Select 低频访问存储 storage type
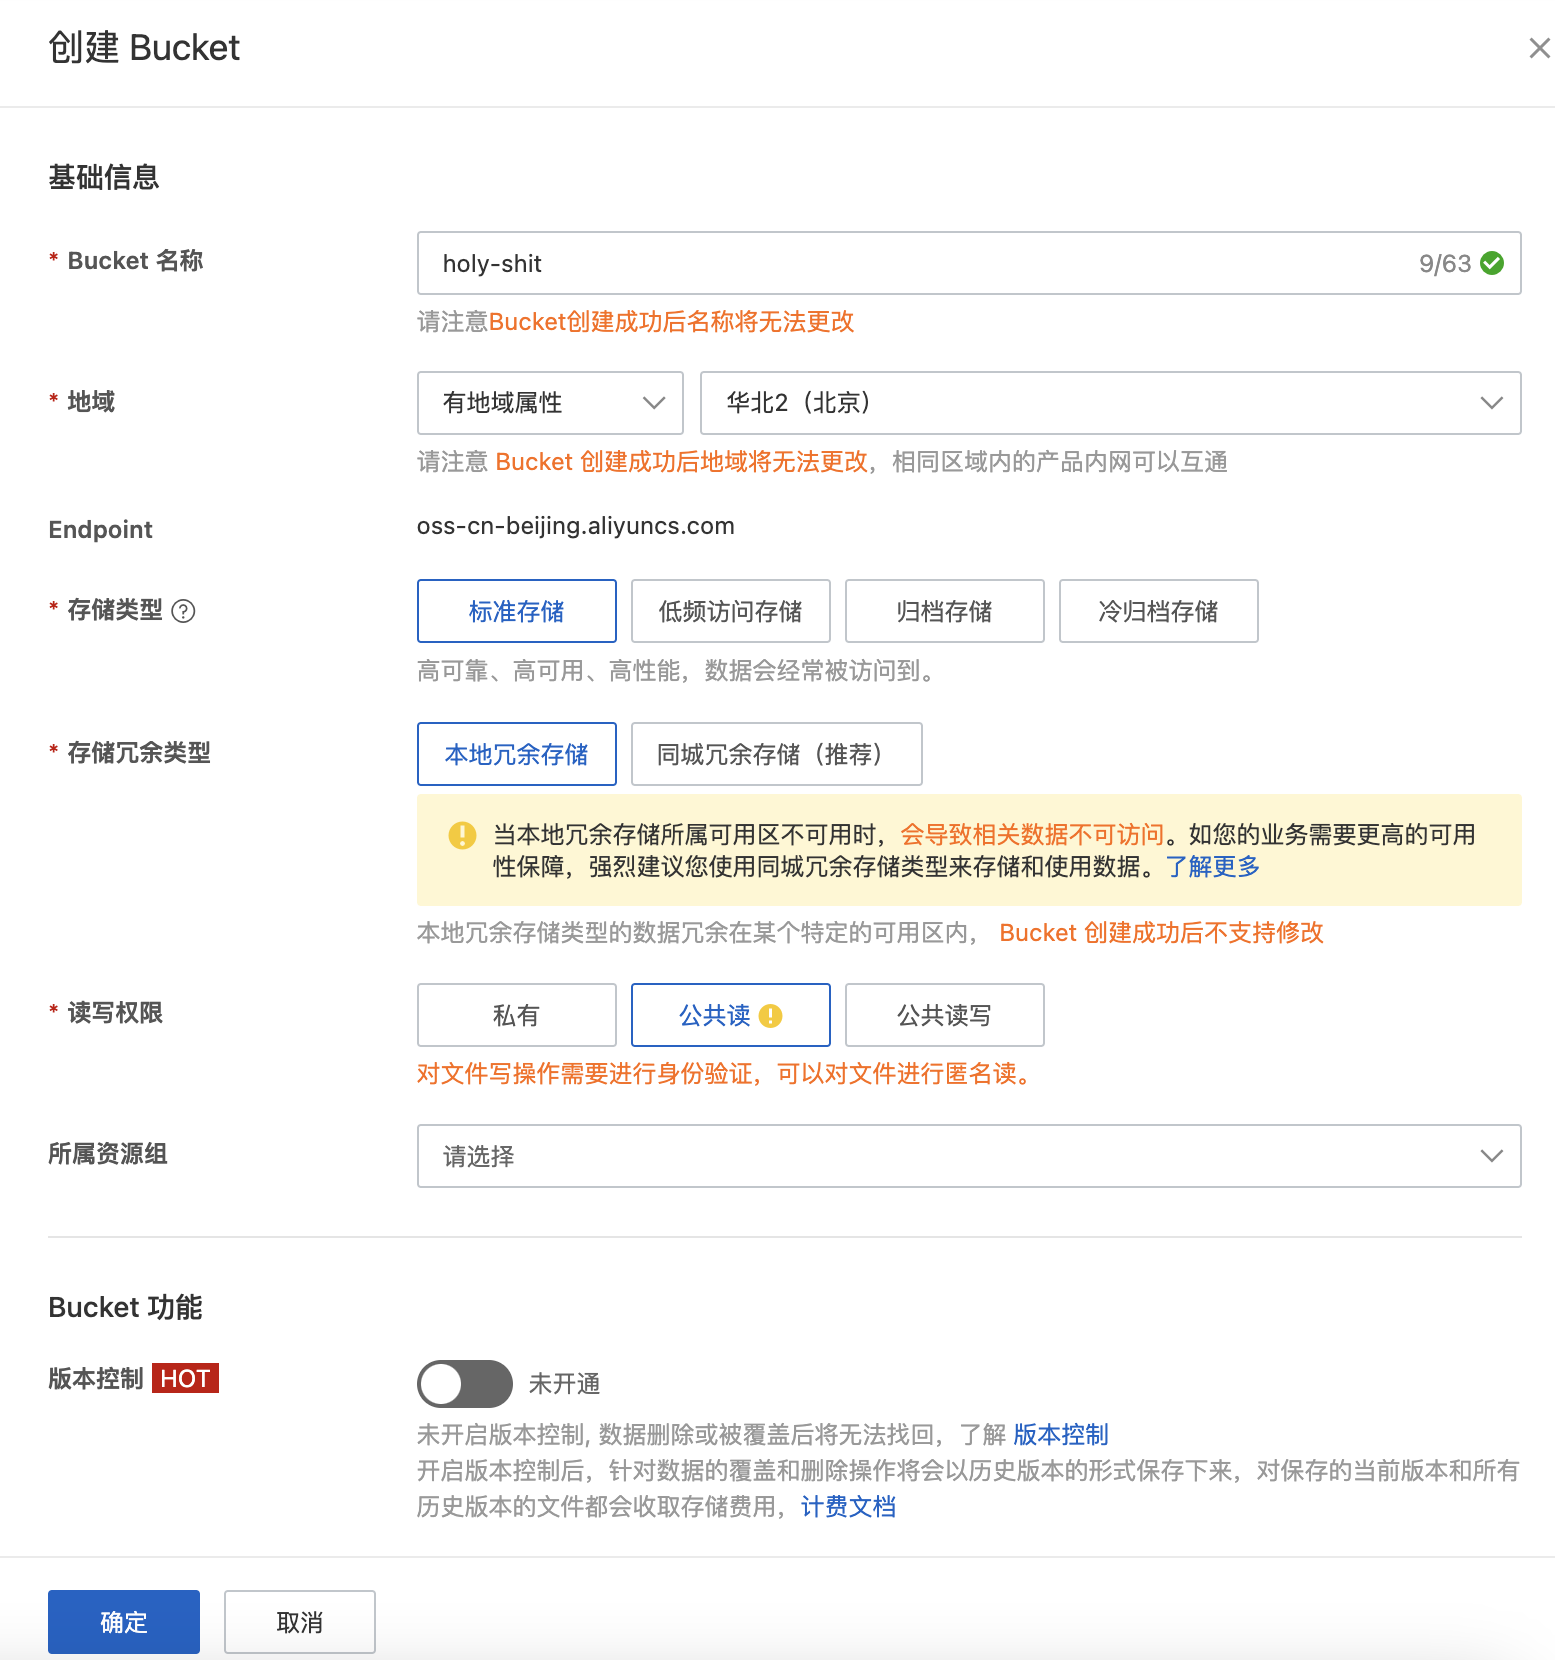 730,611
